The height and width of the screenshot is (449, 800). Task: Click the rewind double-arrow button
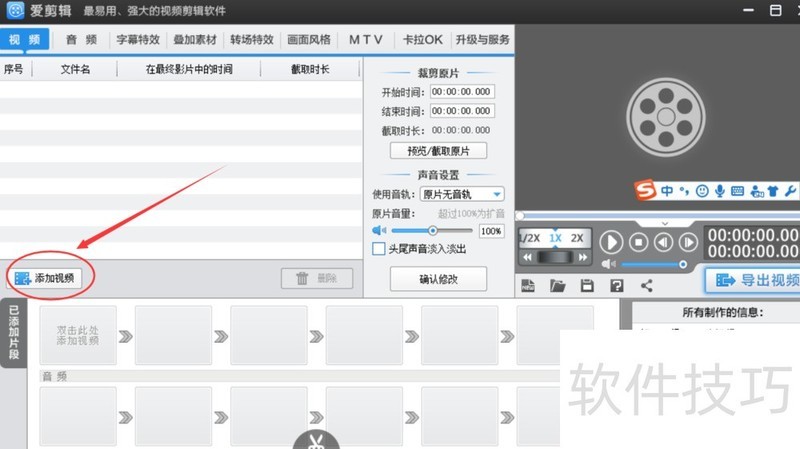528,258
